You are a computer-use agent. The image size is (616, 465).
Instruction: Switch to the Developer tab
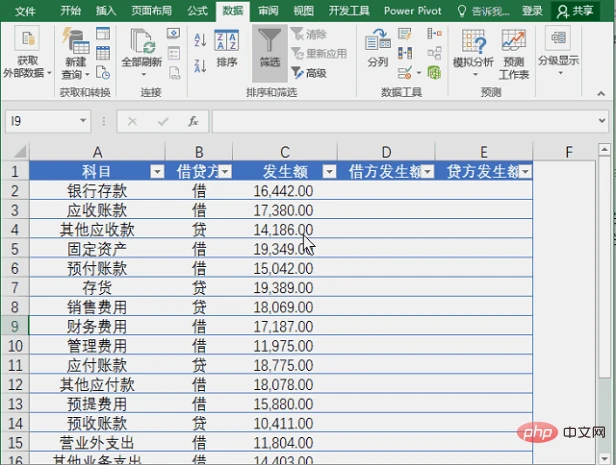pyautogui.click(x=349, y=11)
